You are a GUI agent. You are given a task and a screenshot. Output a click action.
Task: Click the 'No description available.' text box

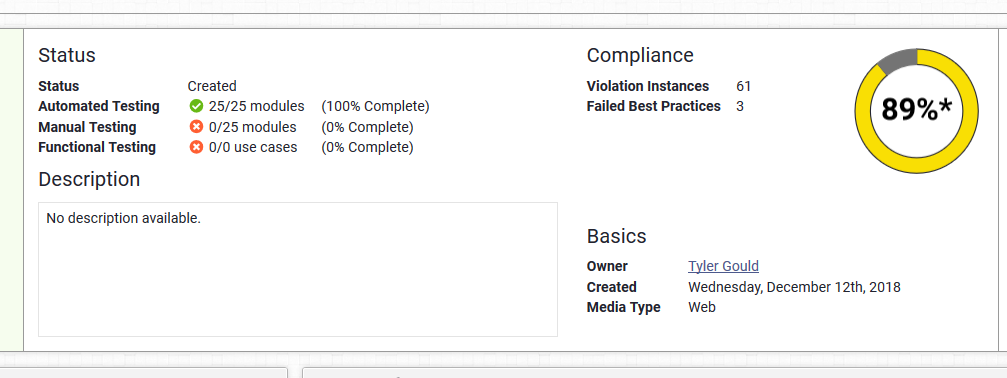(x=298, y=270)
